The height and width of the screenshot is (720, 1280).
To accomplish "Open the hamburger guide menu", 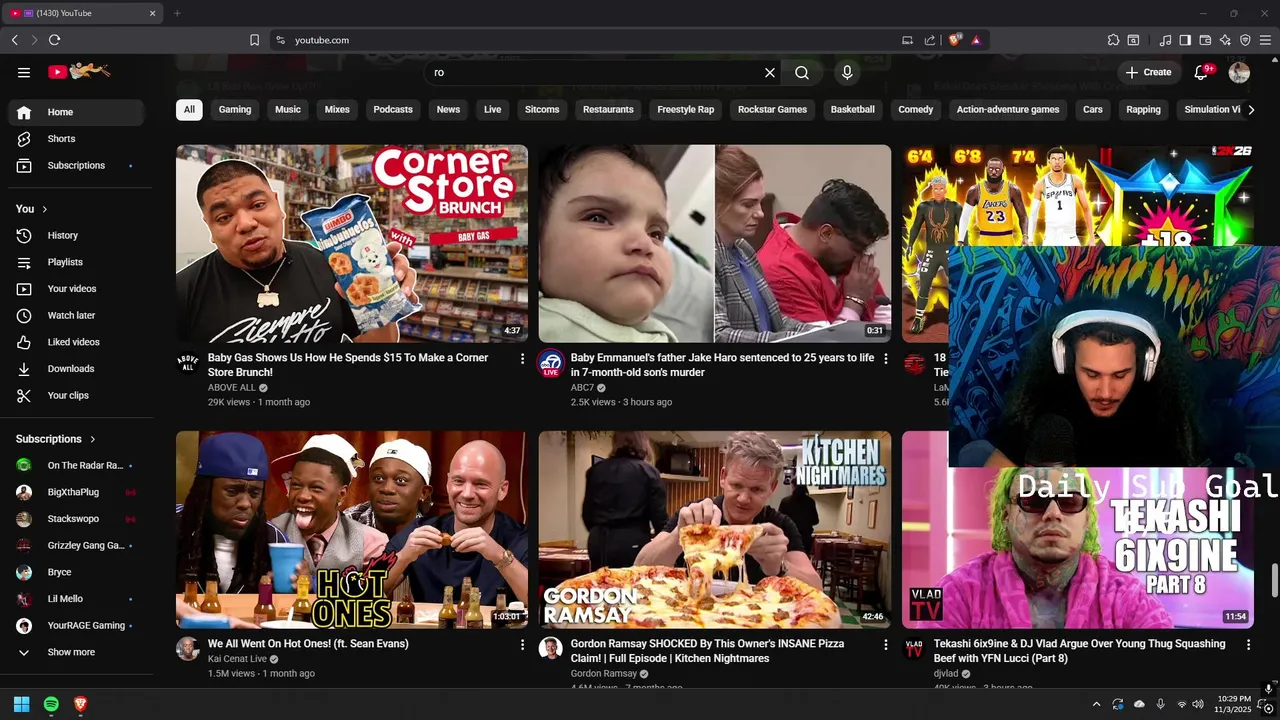I will 24,72.
